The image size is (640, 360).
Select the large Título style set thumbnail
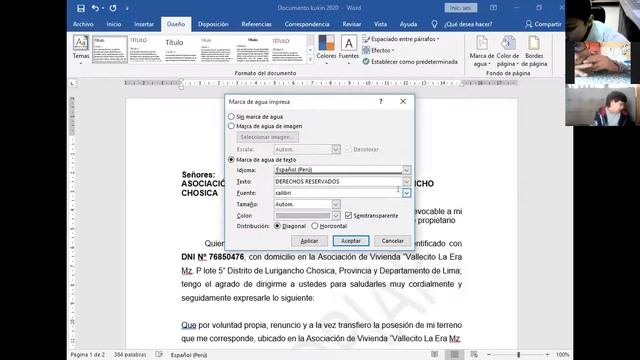click(x=181, y=49)
